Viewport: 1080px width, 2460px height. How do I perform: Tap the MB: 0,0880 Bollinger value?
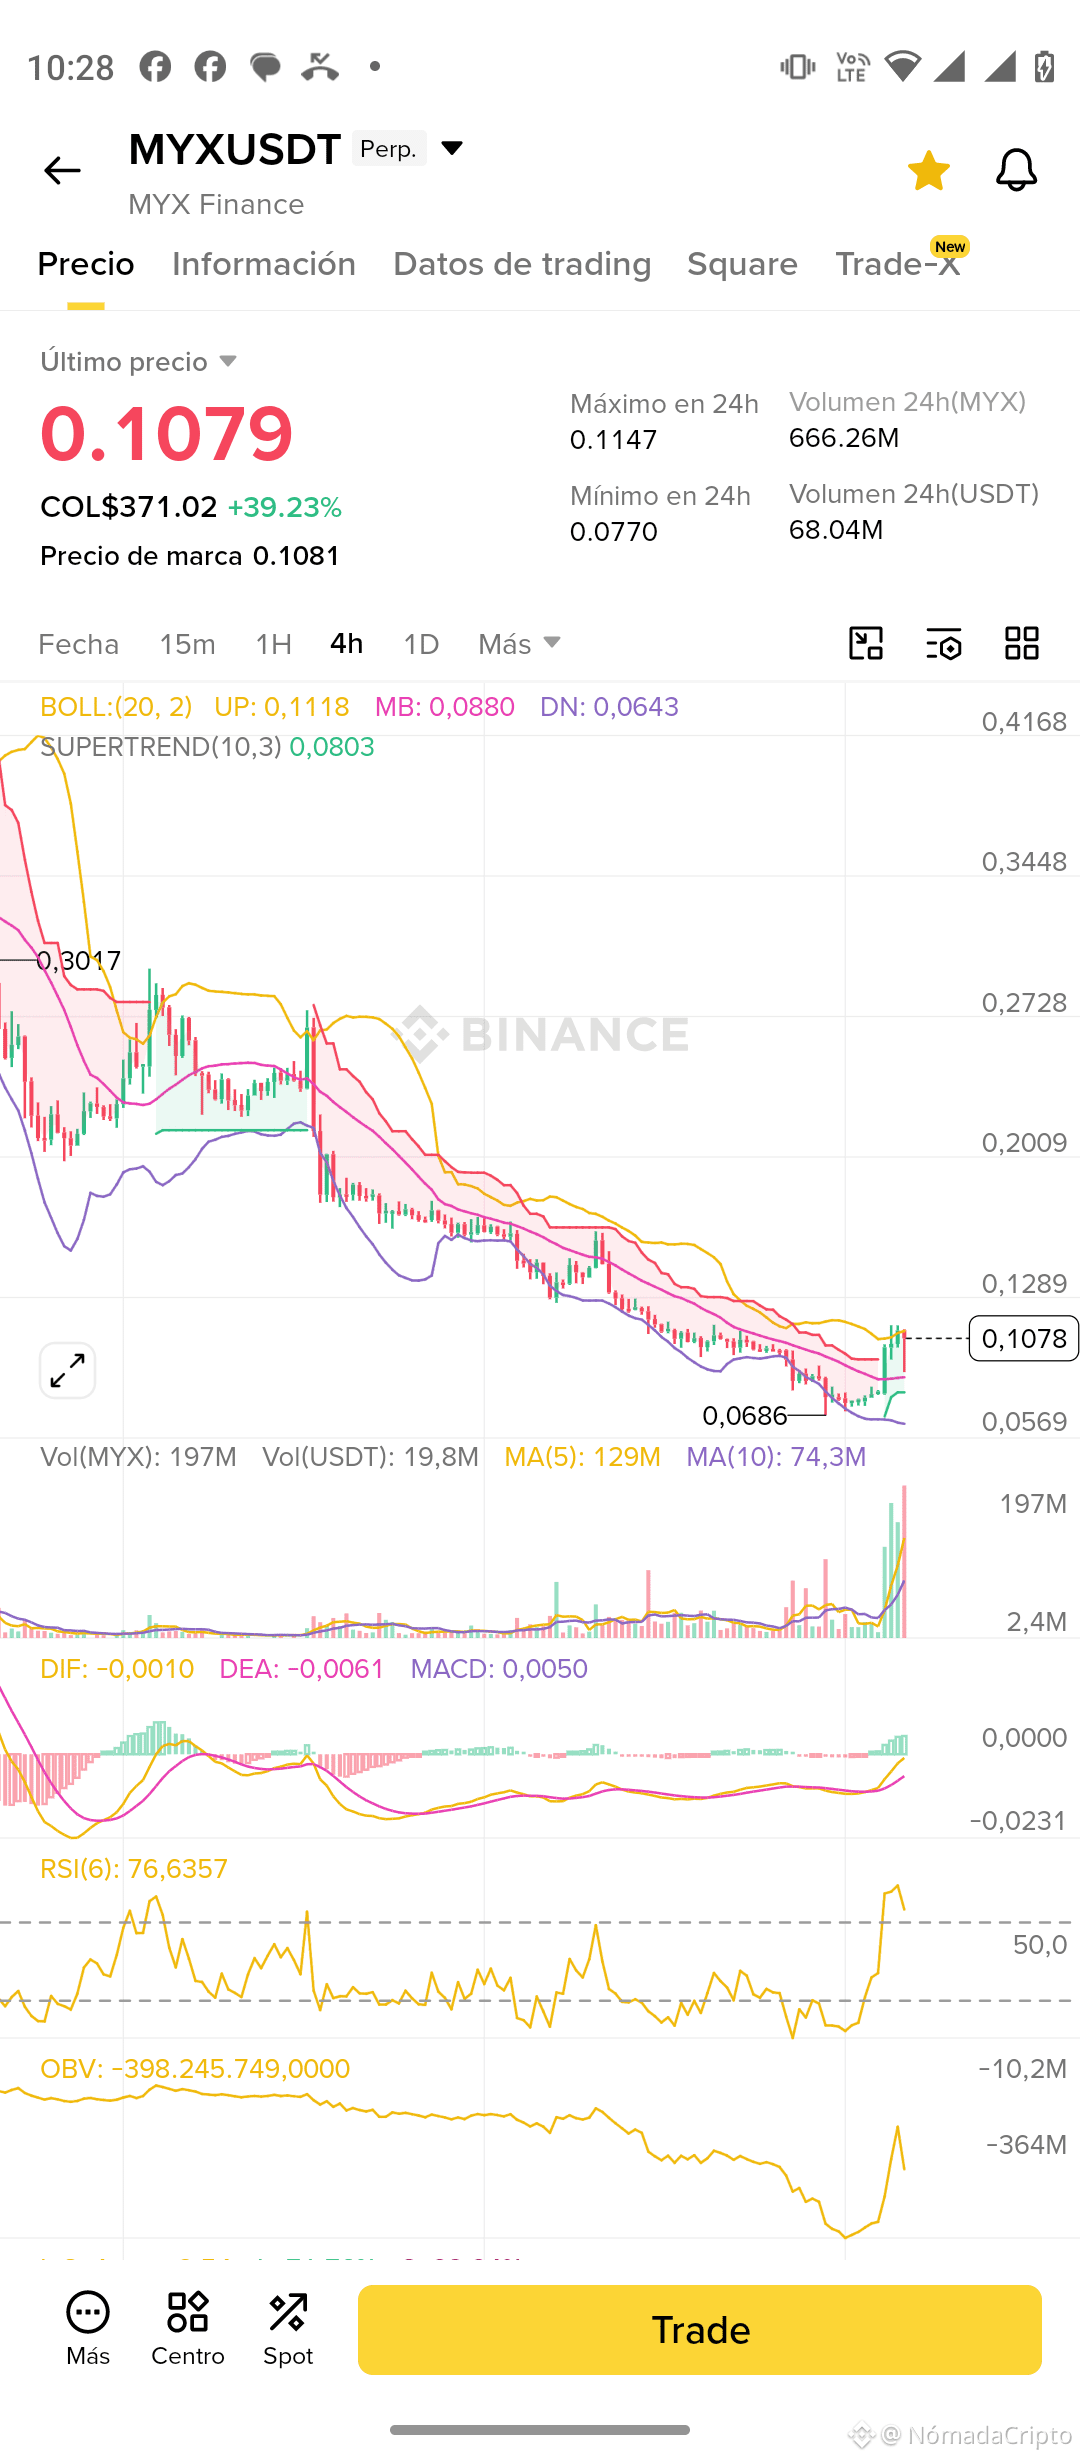(445, 707)
